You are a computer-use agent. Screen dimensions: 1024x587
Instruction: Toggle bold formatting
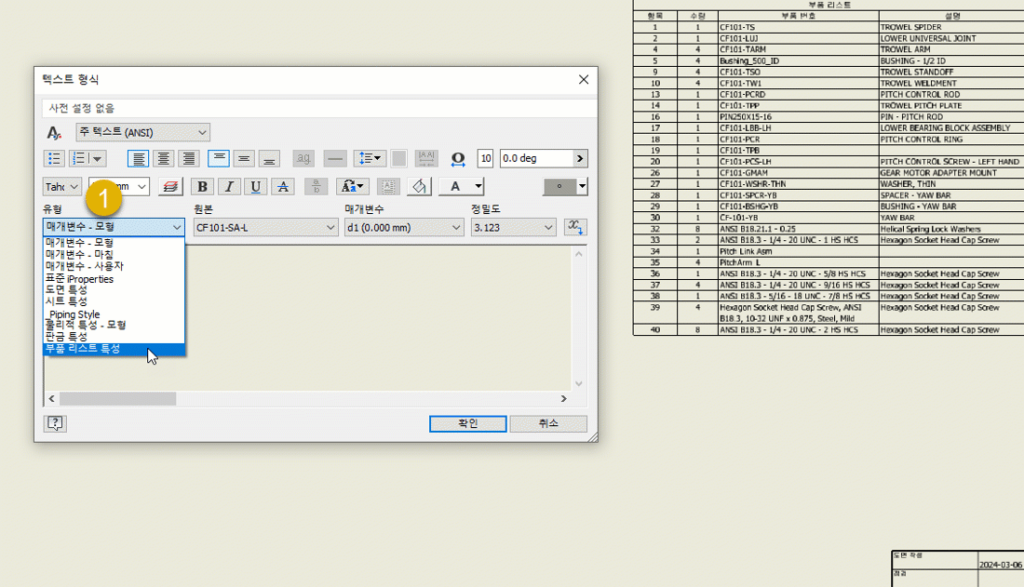tap(202, 187)
